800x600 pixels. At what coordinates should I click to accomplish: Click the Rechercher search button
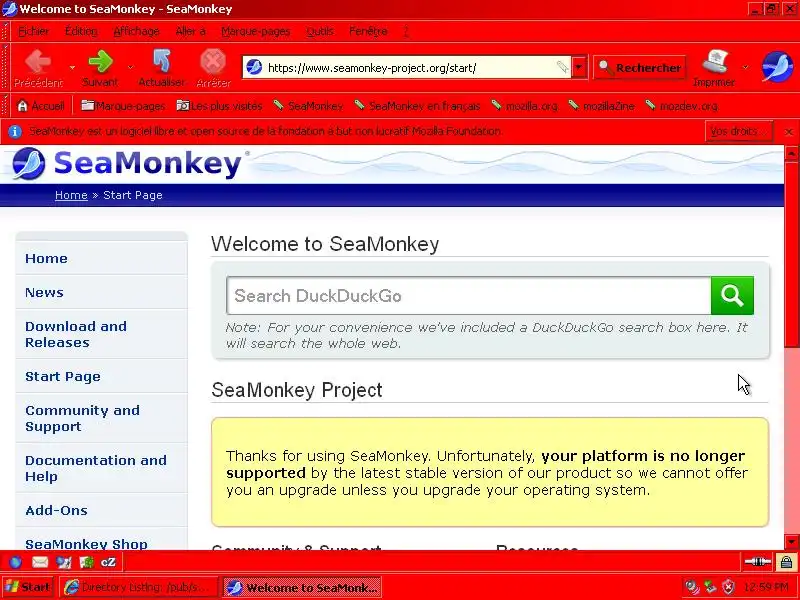click(x=640, y=67)
